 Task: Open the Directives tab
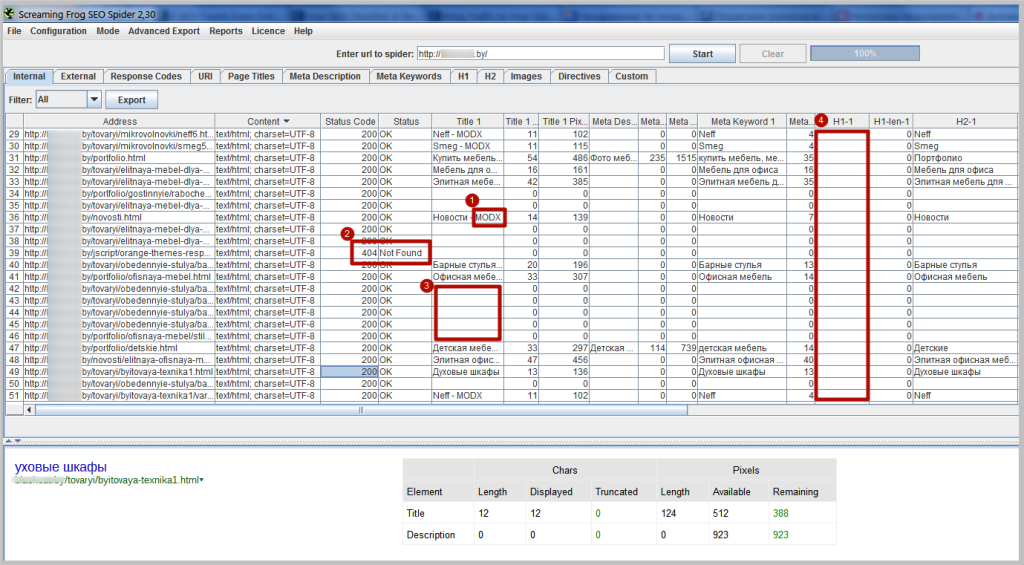click(579, 76)
